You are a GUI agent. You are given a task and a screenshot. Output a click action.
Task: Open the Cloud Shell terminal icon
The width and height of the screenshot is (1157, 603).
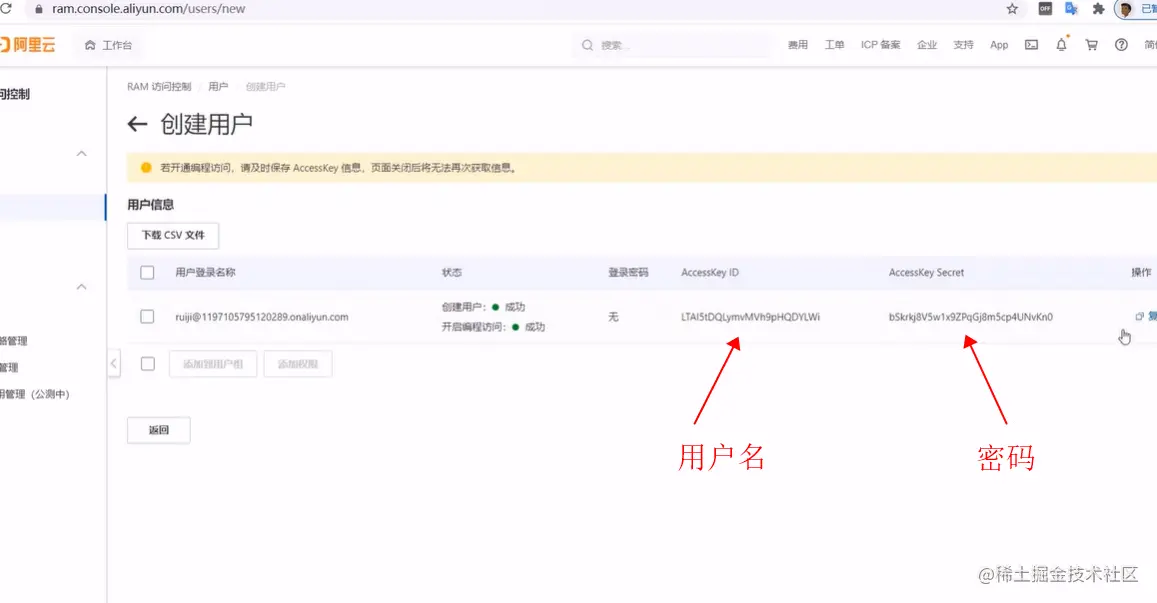[x=1032, y=45]
